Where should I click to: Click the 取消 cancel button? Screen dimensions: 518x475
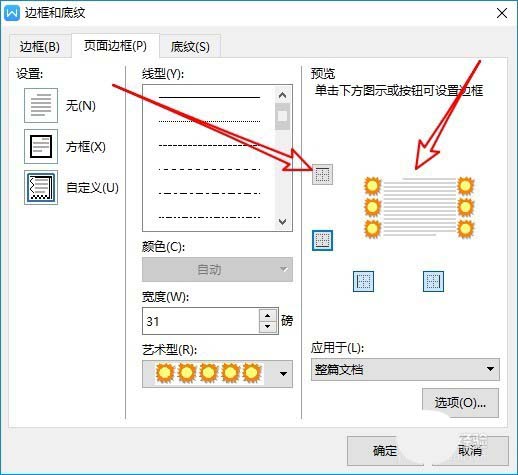[470, 451]
